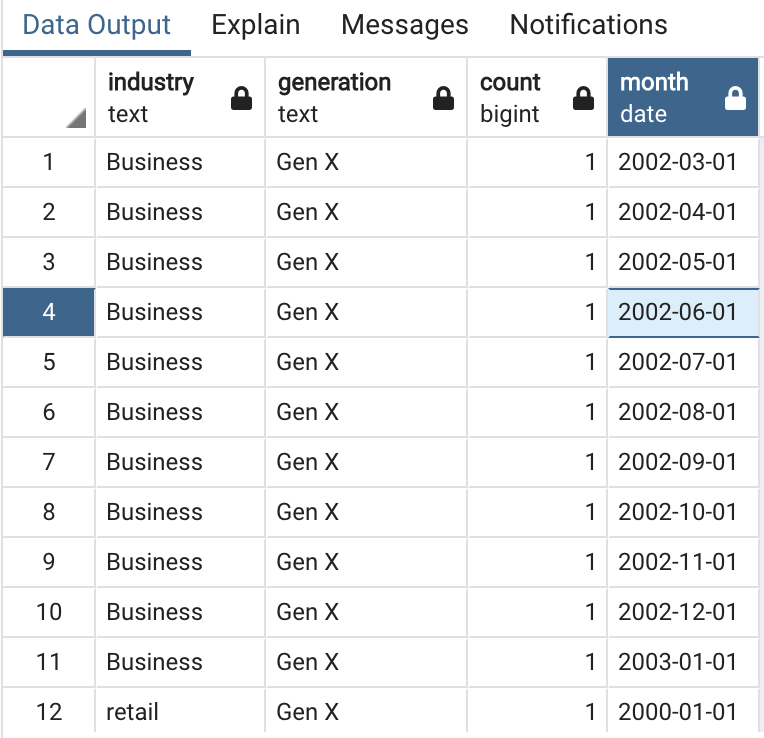Open the Messages tab
This screenshot has height=738, width=764.
tap(404, 25)
